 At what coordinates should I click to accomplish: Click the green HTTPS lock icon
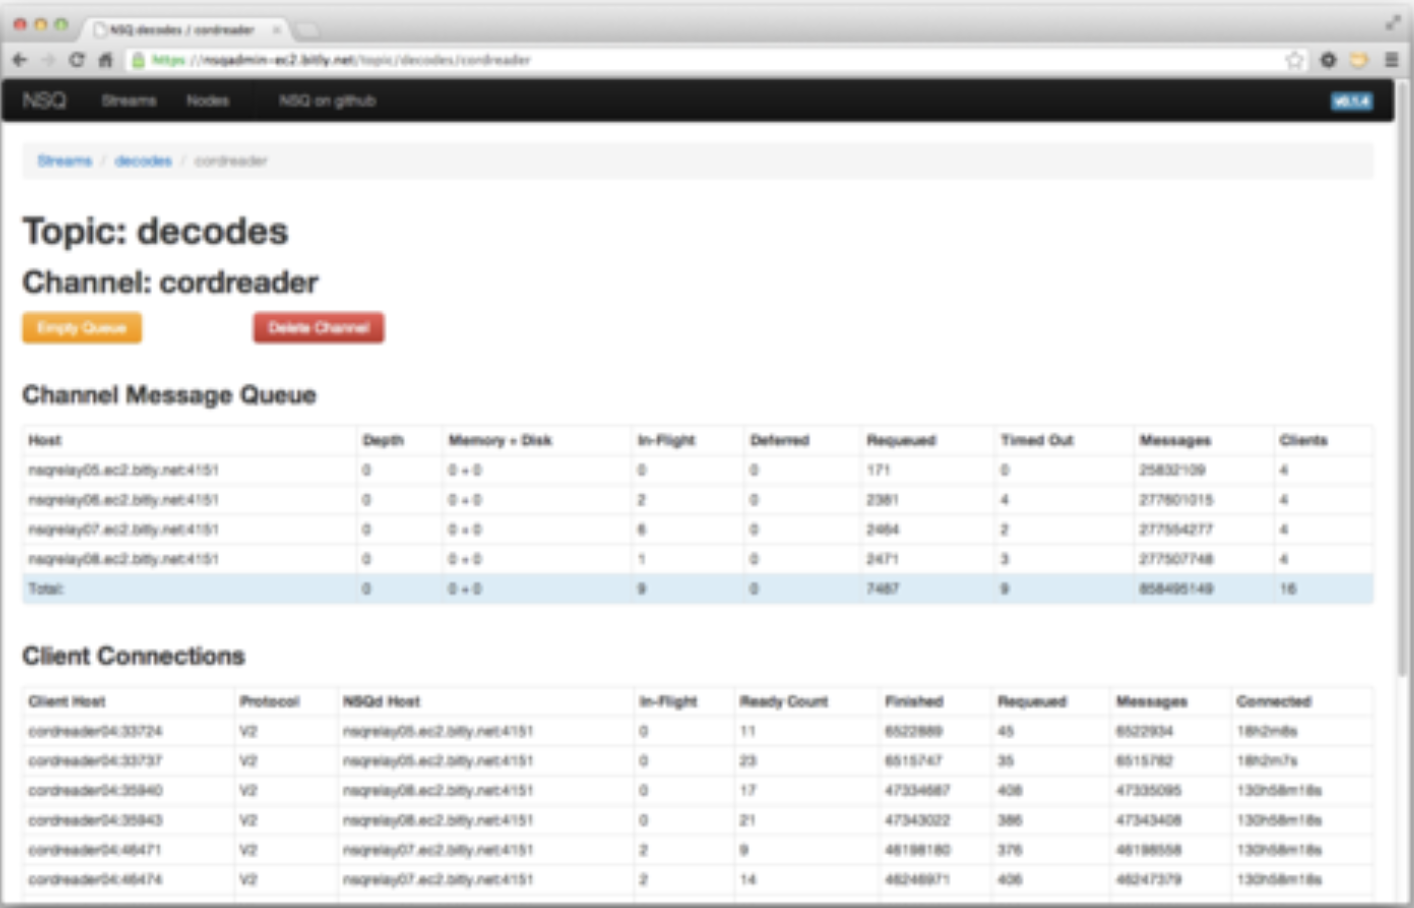pyautogui.click(x=139, y=60)
